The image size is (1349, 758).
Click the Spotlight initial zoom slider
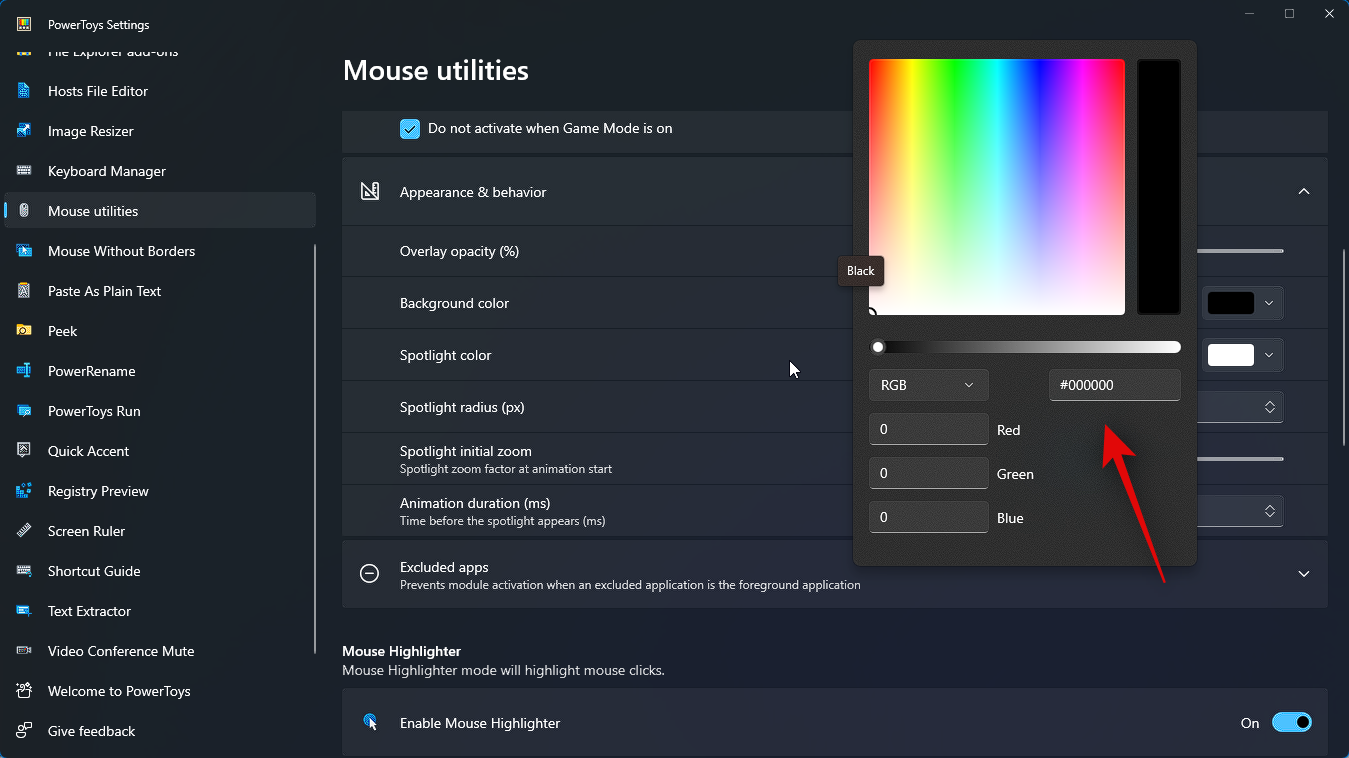click(1240, 459)
